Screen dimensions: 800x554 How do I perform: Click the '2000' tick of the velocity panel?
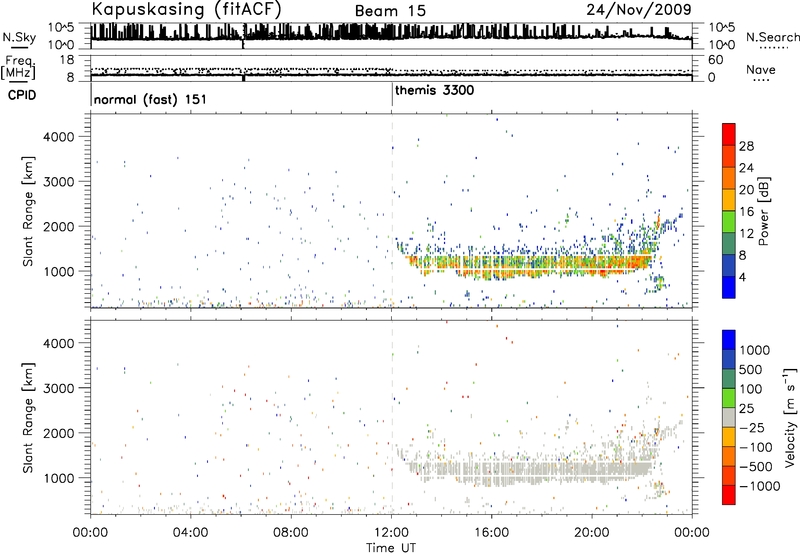click(58, 433)
